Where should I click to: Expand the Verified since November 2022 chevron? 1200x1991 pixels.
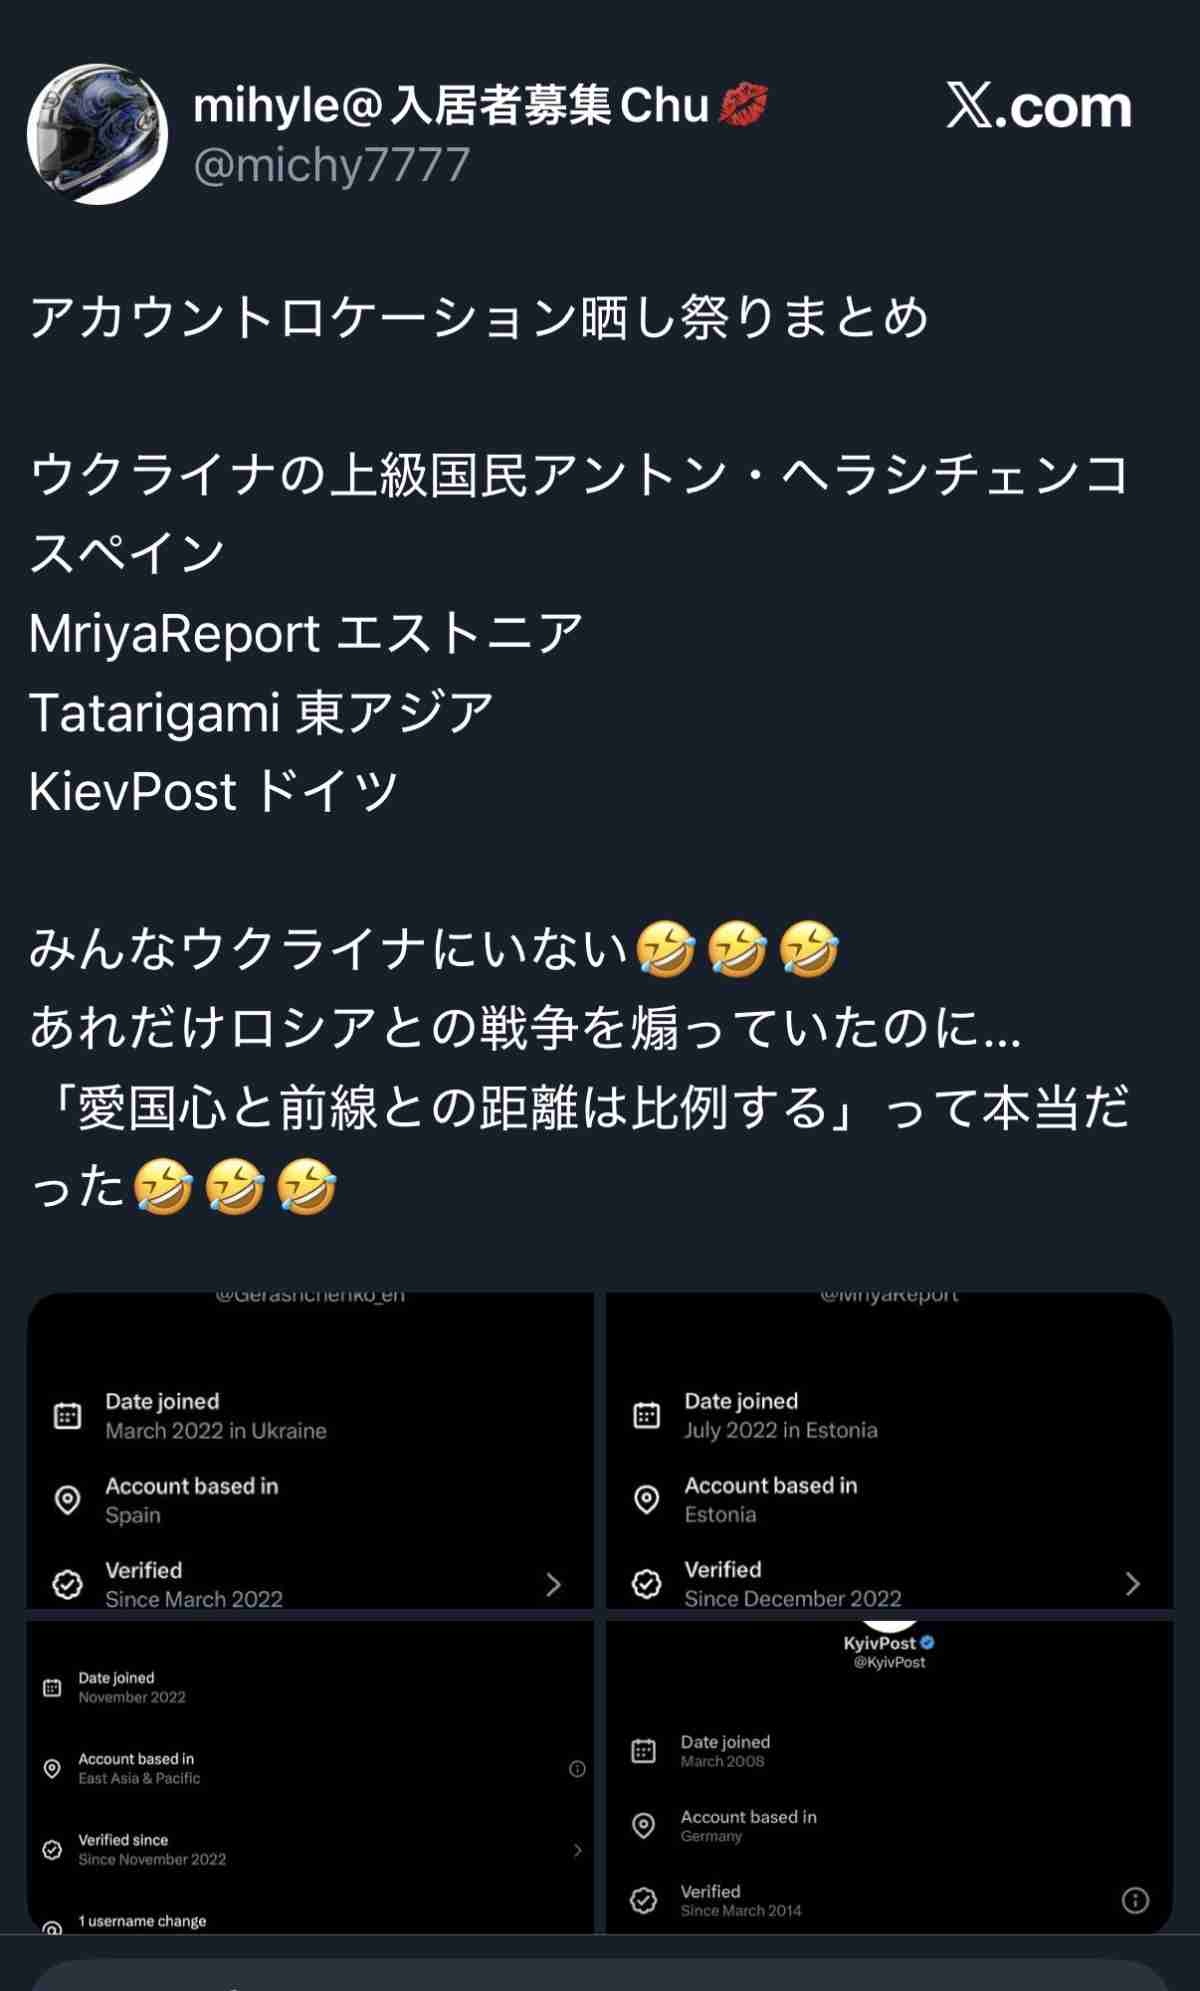[577, 1850]
